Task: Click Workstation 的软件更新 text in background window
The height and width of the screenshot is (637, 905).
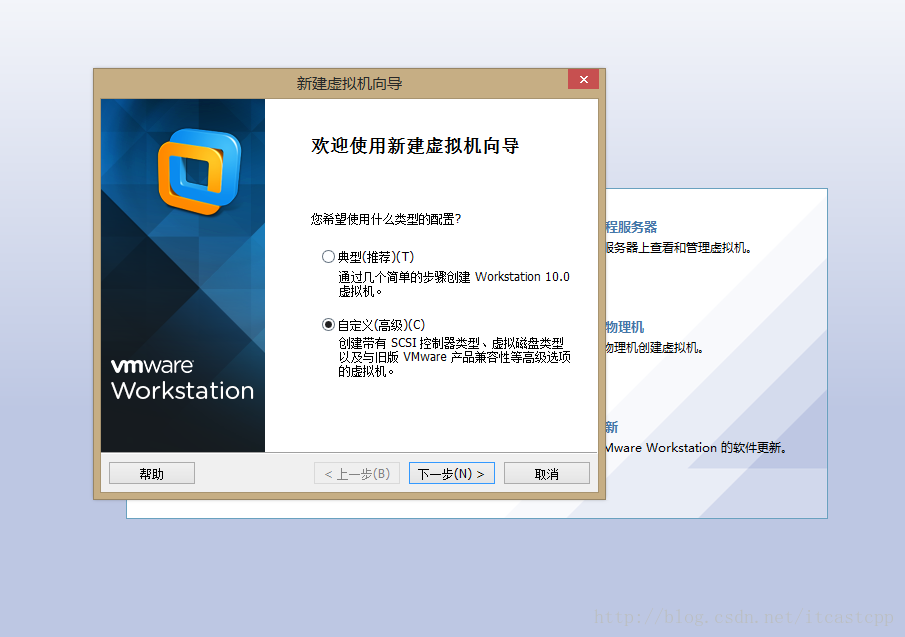Action: (716, 447)
